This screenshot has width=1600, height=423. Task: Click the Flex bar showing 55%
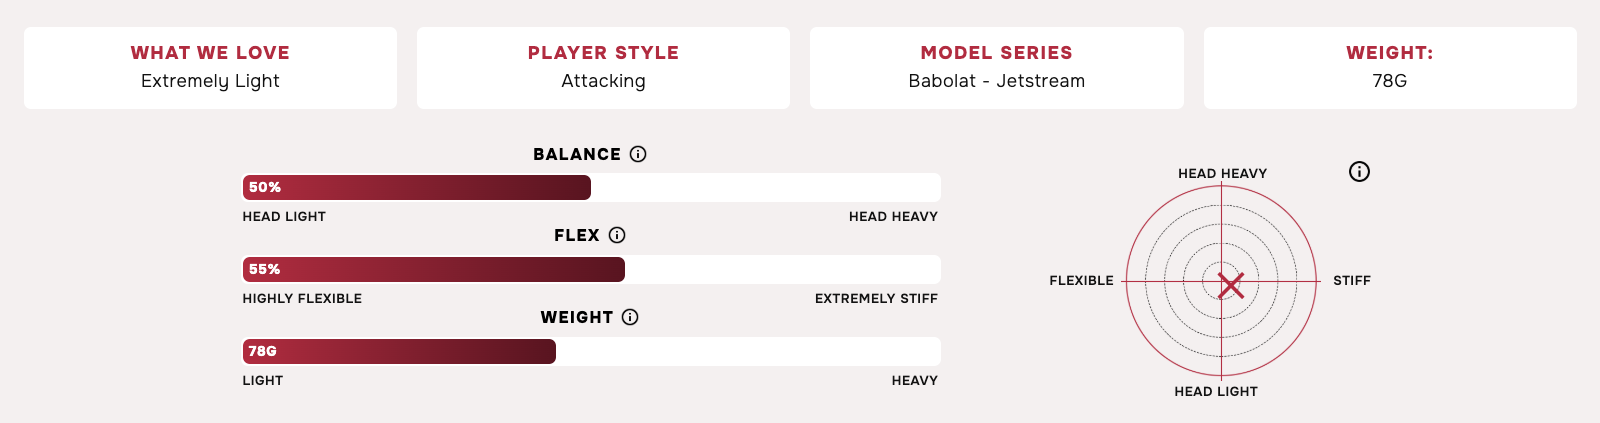coord(591,269)
